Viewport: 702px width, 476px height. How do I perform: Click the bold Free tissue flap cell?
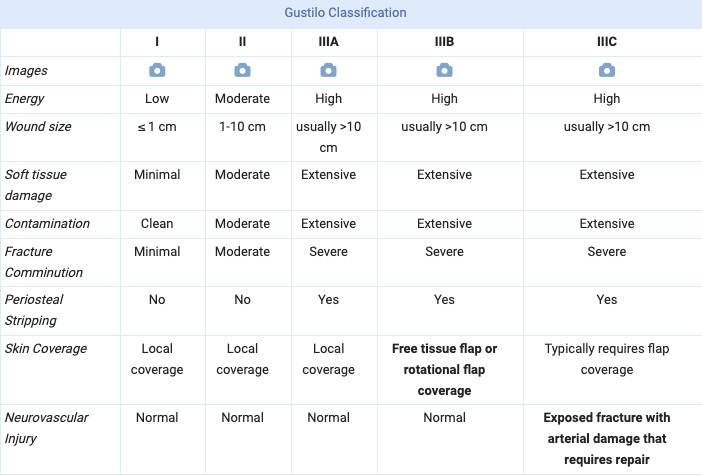[x=444, y=369]
